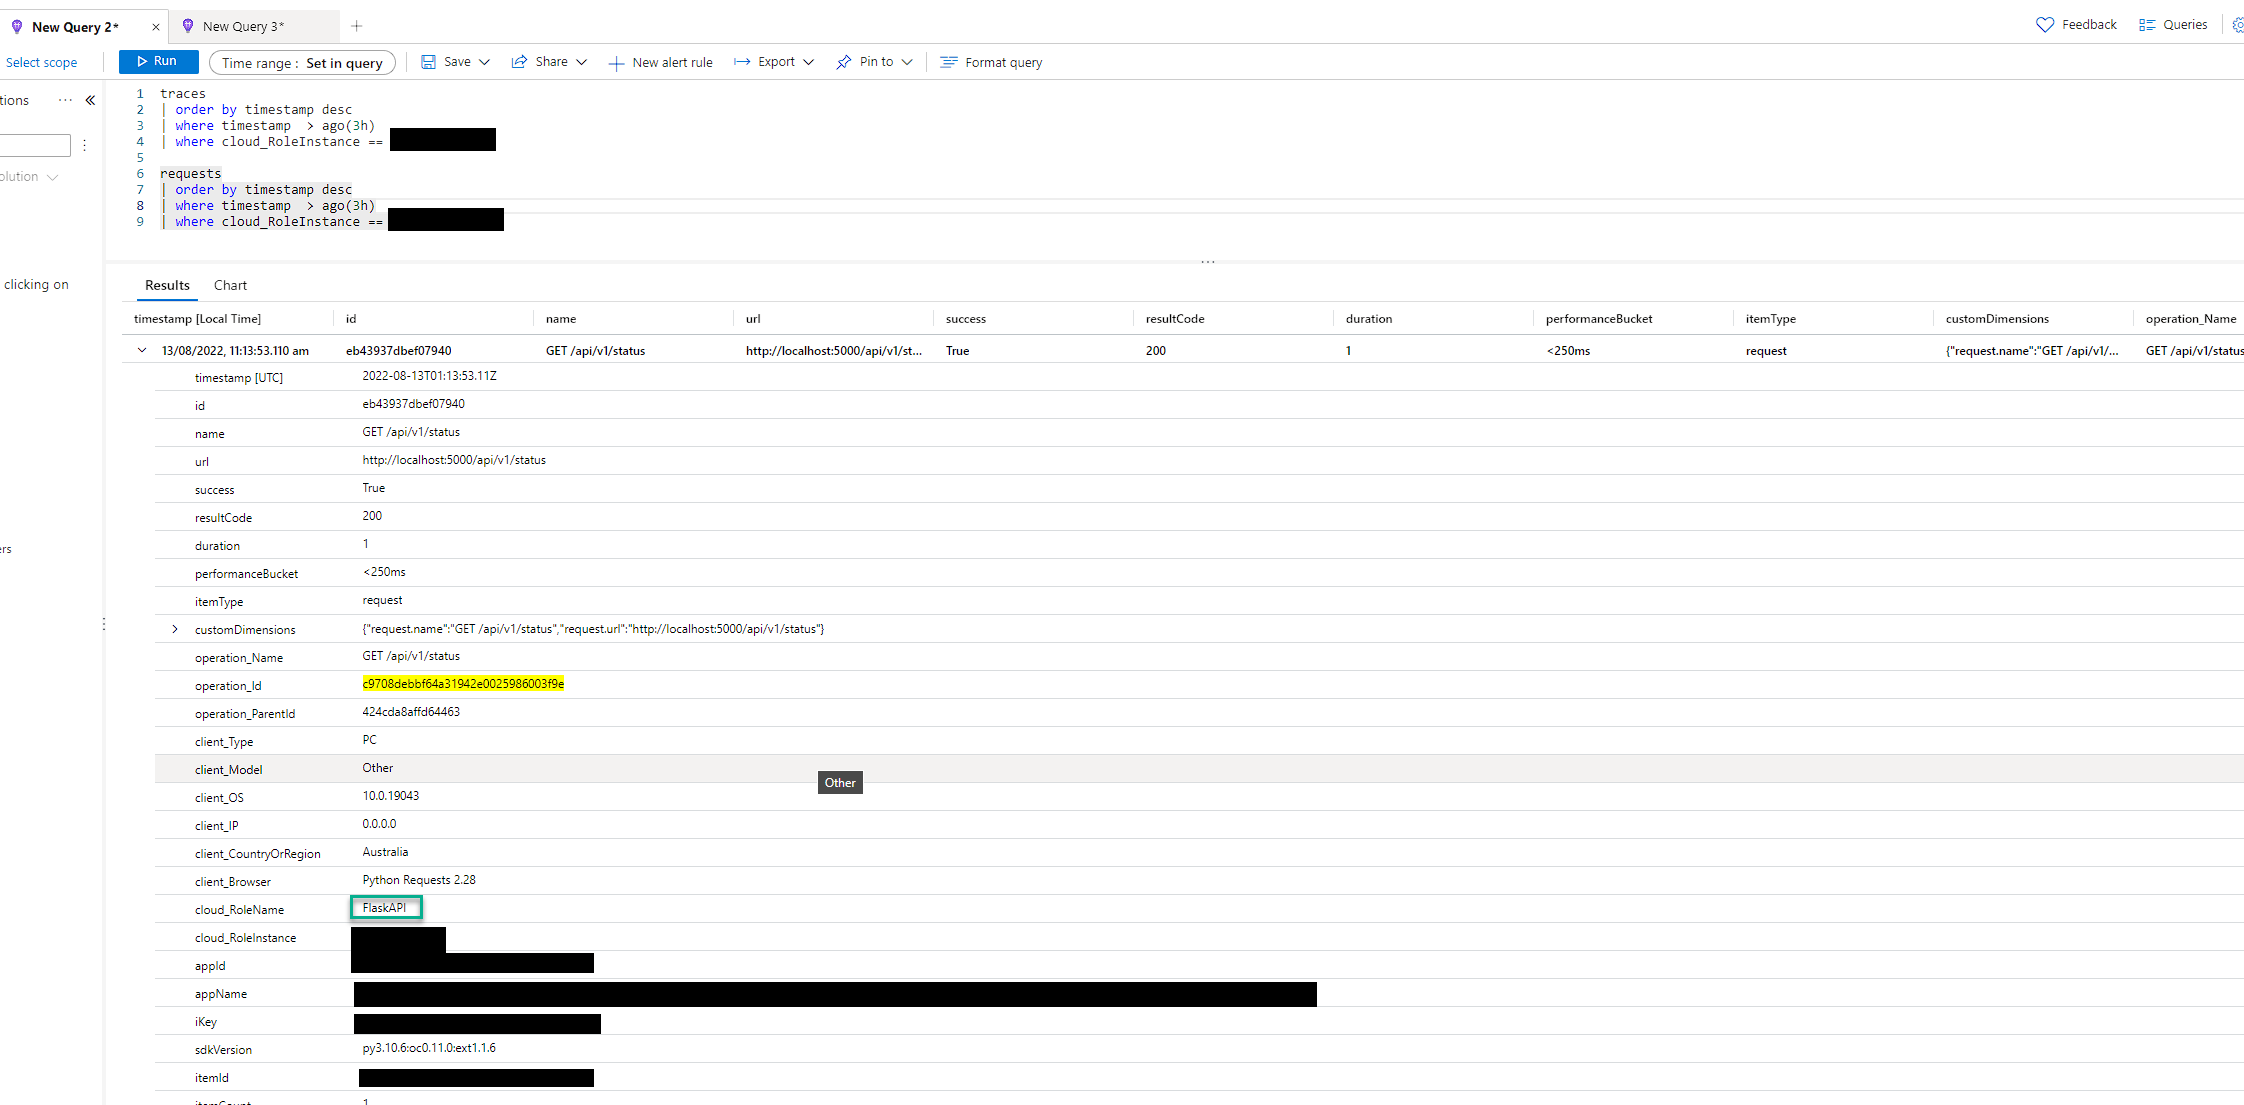
Task: Click the Share icon
Action: click(519, 62)
